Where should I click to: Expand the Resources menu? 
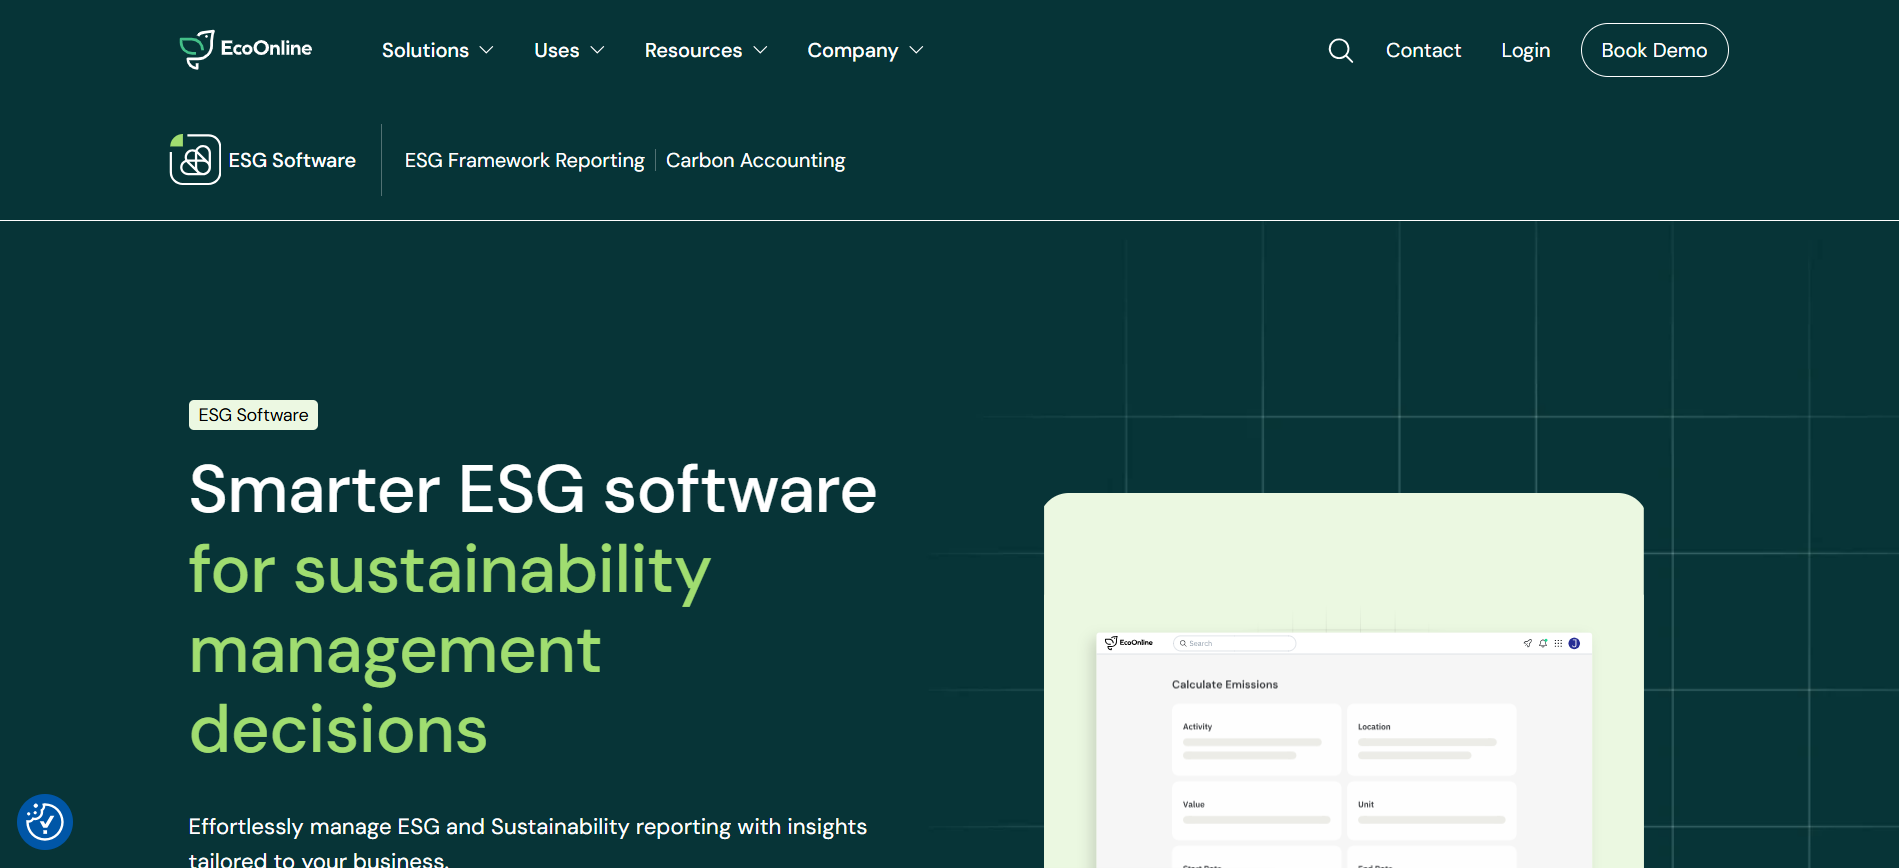[706, 50]
